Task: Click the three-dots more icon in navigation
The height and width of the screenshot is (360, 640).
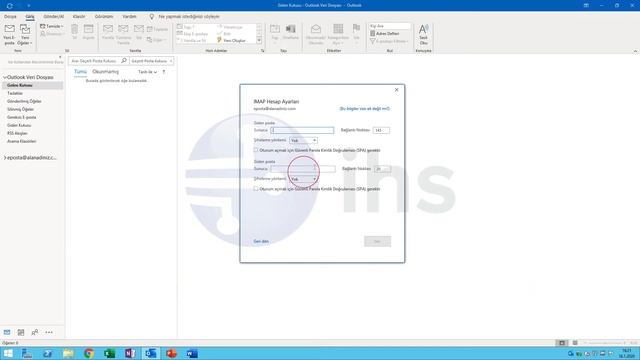Action: tap(49, 332)
